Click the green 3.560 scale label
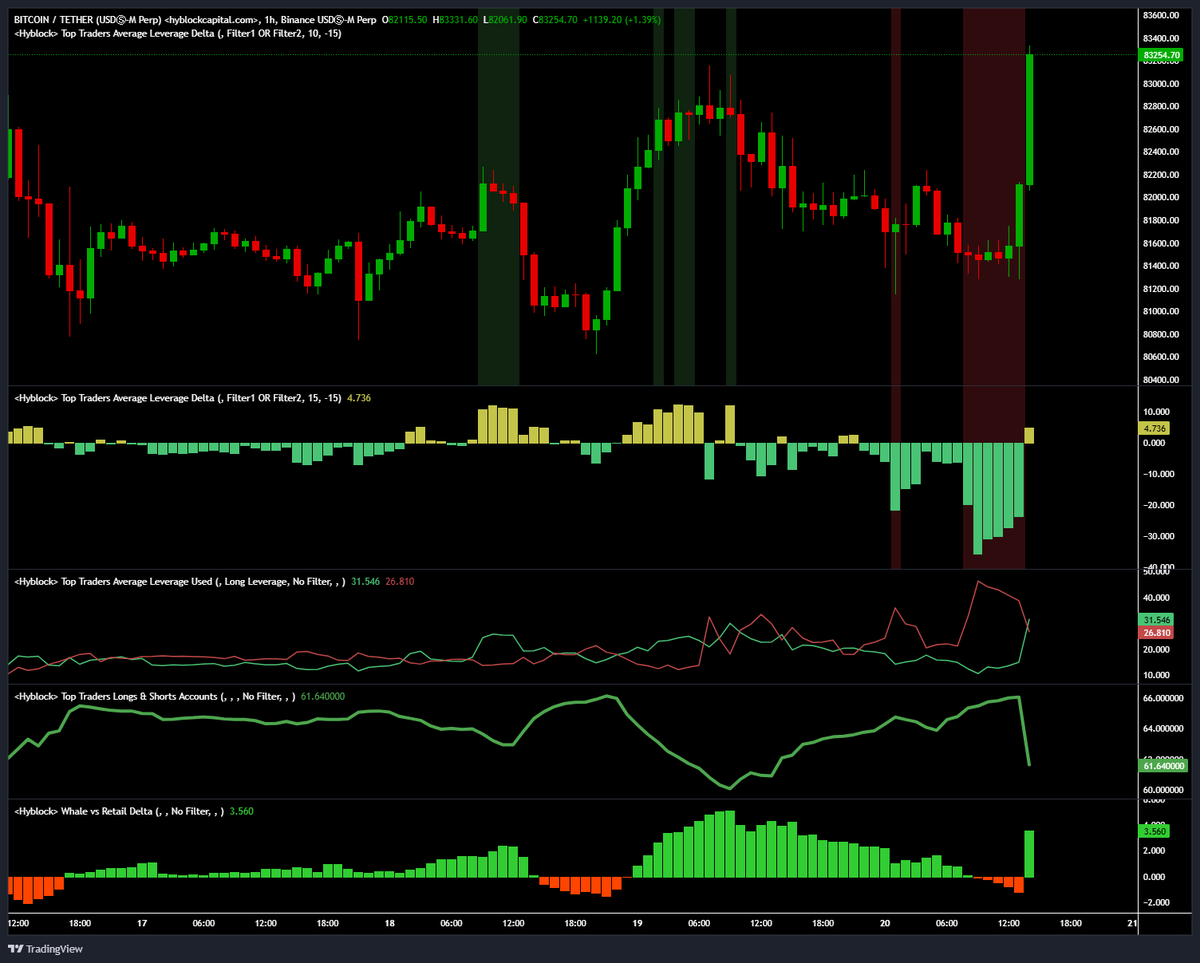The image size is (1200, 963). pyautogui.click(x=1156, y=831)
